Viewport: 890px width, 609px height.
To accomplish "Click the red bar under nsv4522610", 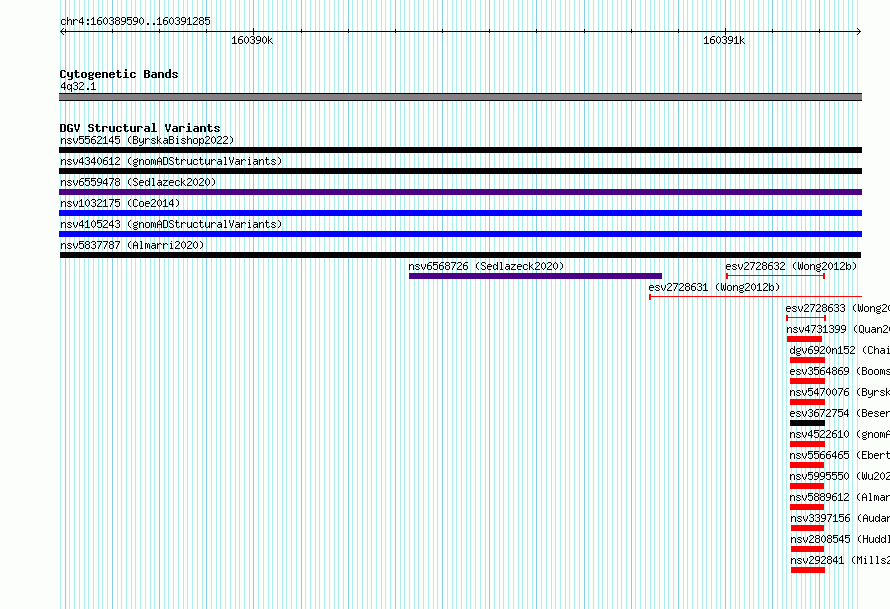I will point(807,444).
